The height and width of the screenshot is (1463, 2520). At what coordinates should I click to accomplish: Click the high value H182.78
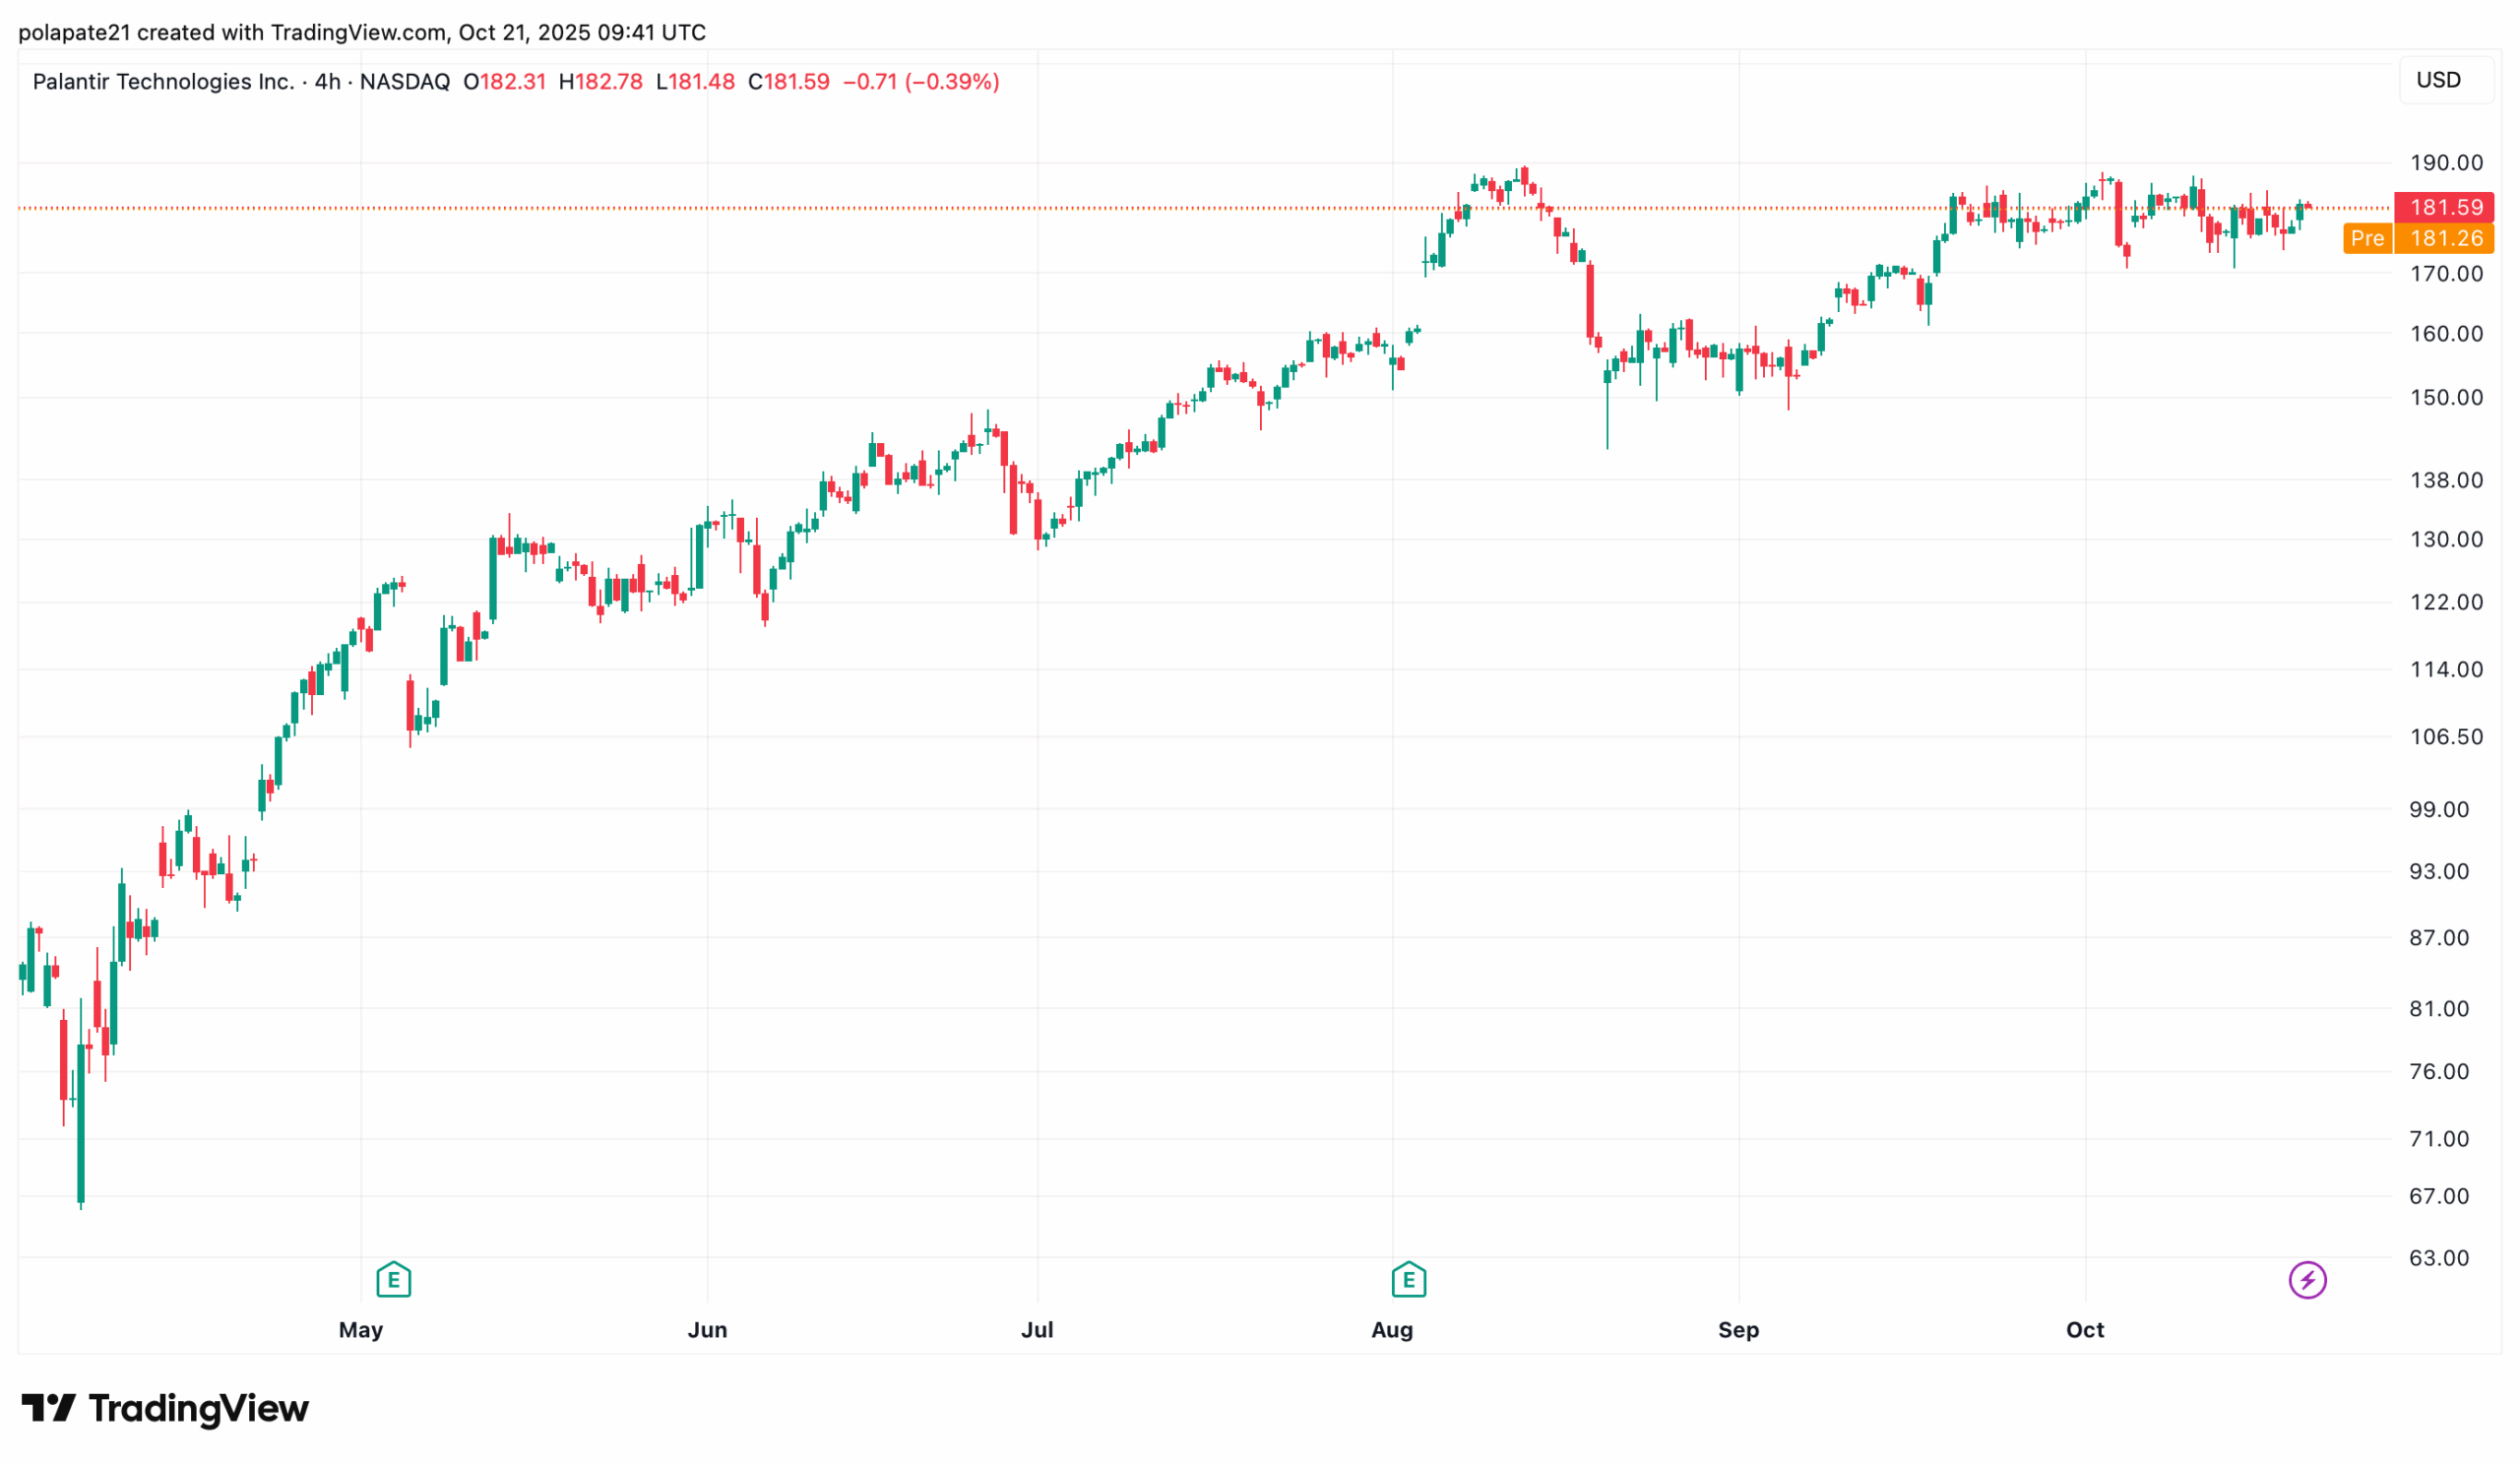tap(600, 82)
